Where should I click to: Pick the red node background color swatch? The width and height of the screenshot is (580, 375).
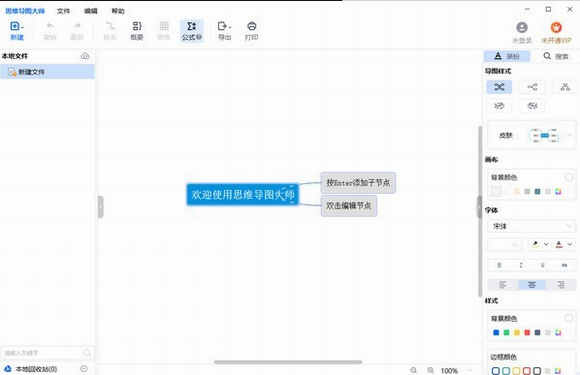point(527,332)
